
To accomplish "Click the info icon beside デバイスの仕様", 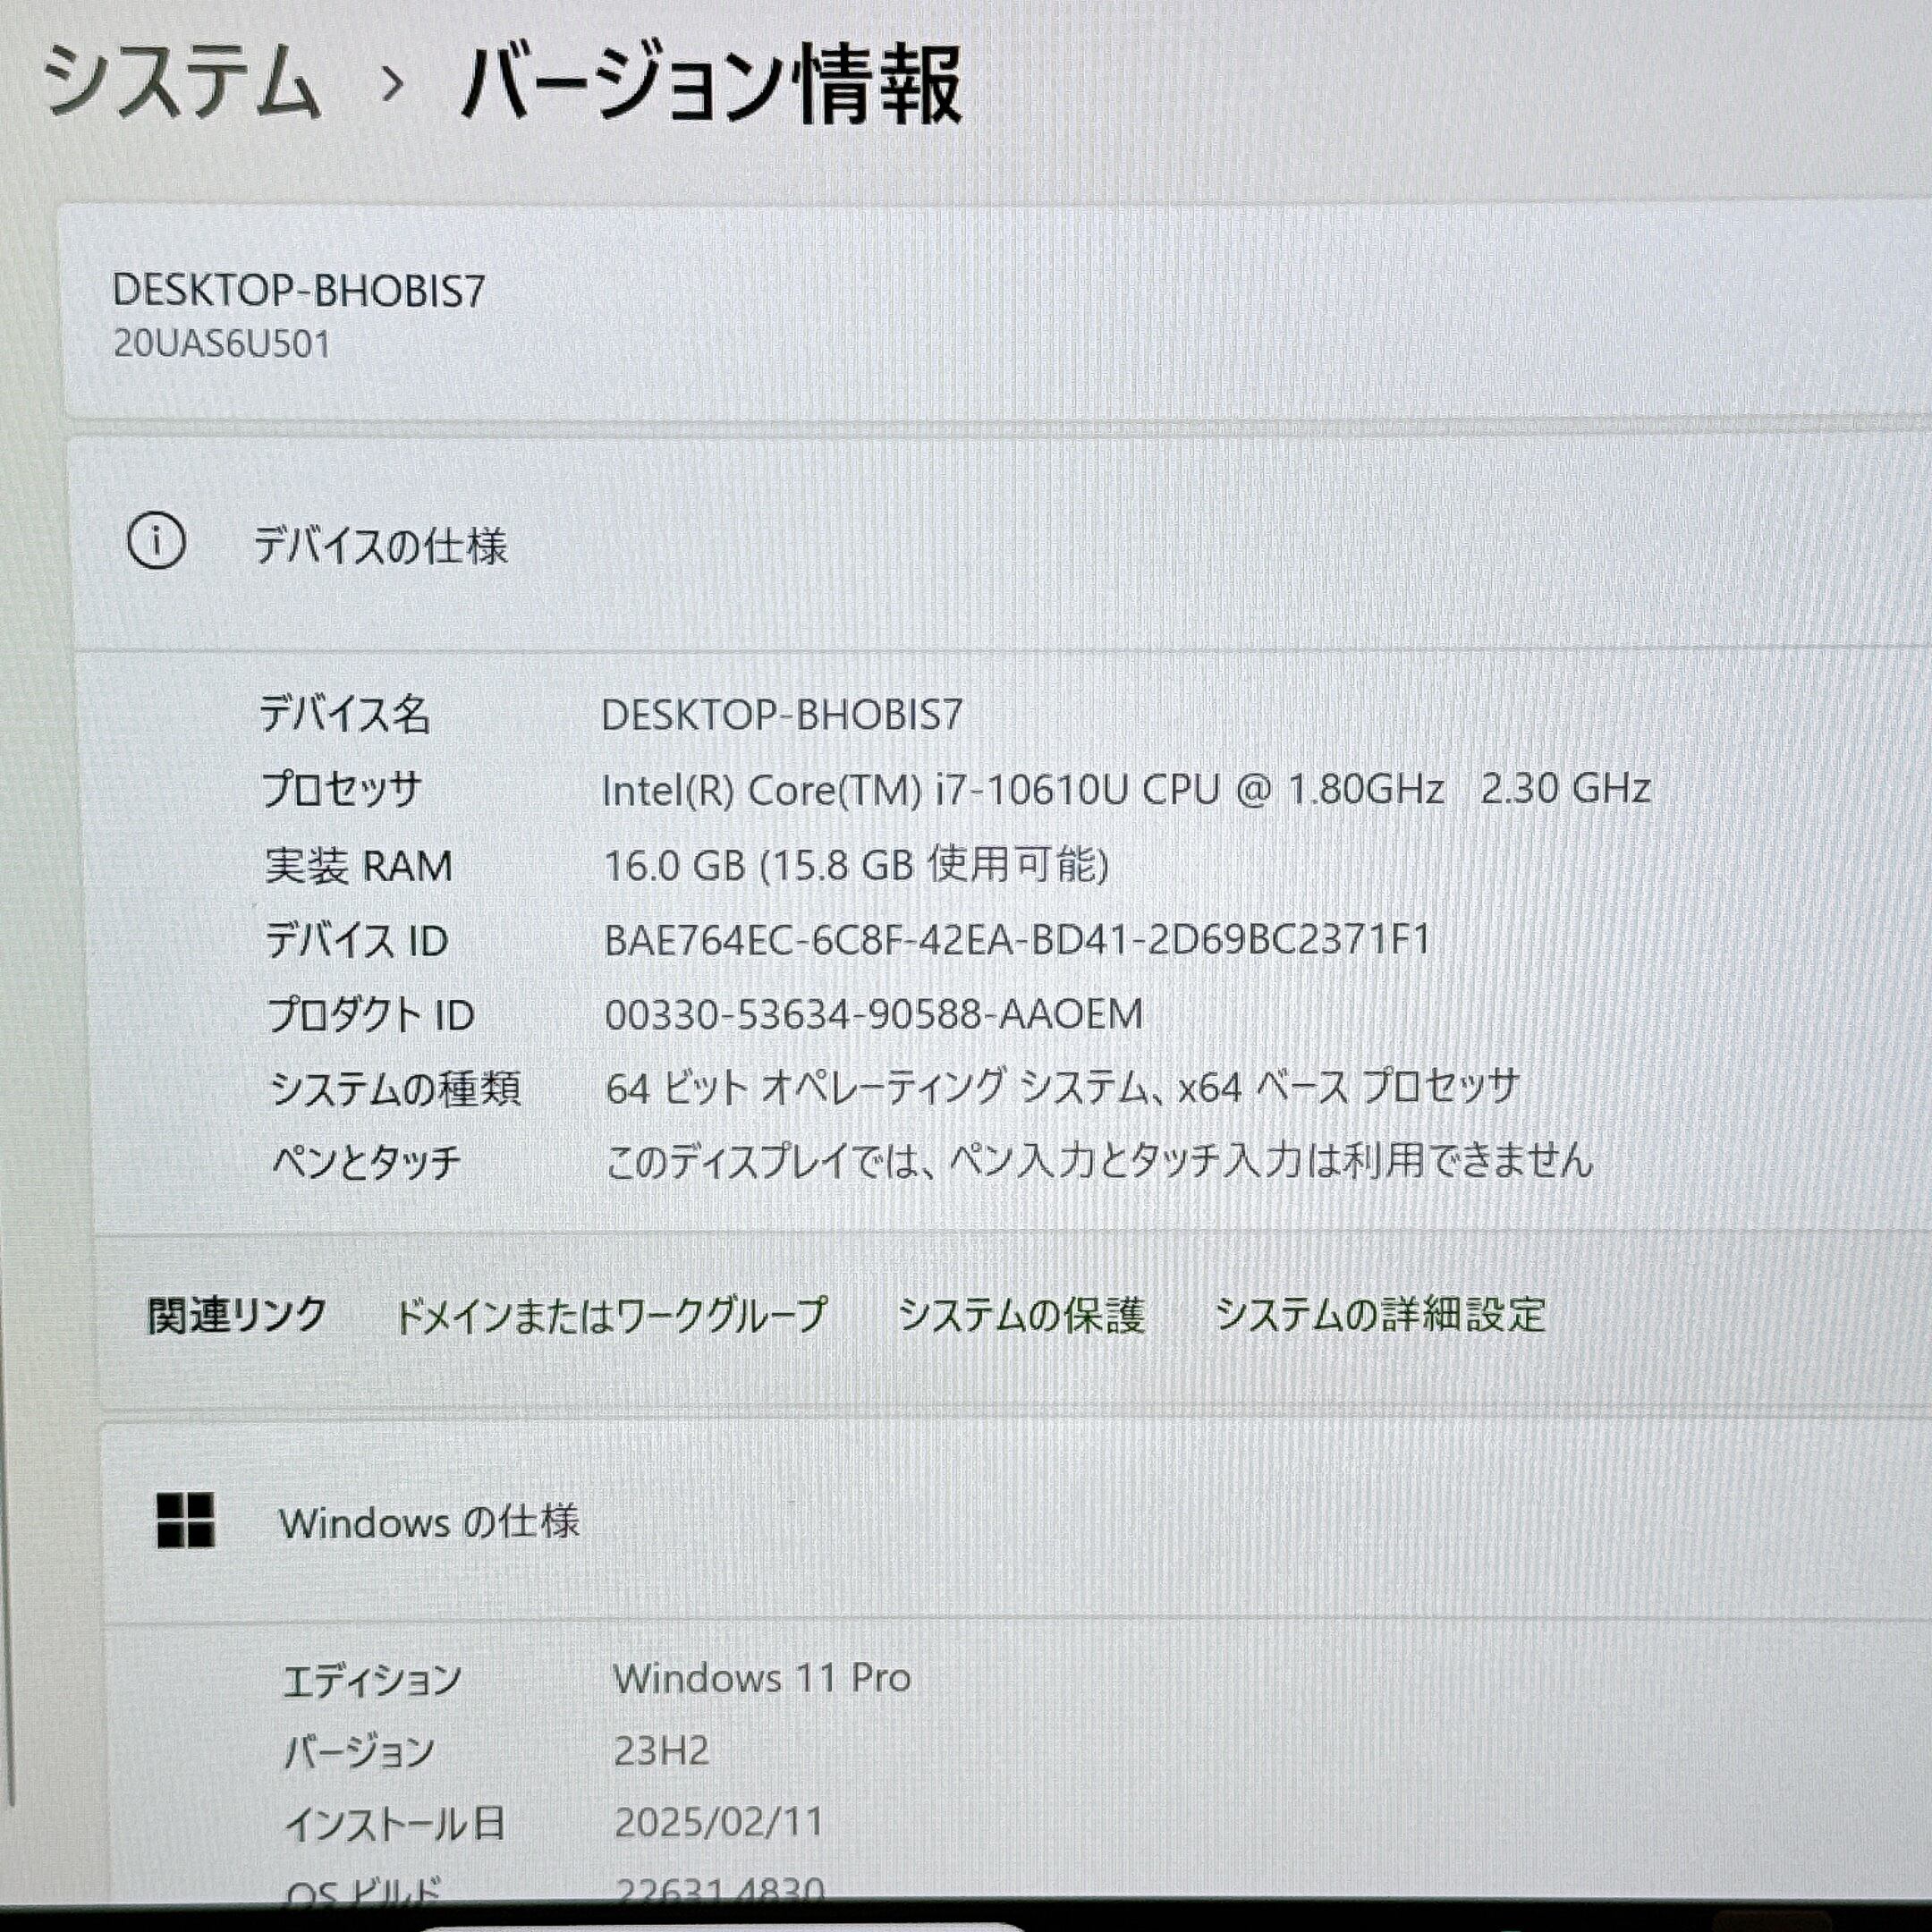I will click(156, 542).
